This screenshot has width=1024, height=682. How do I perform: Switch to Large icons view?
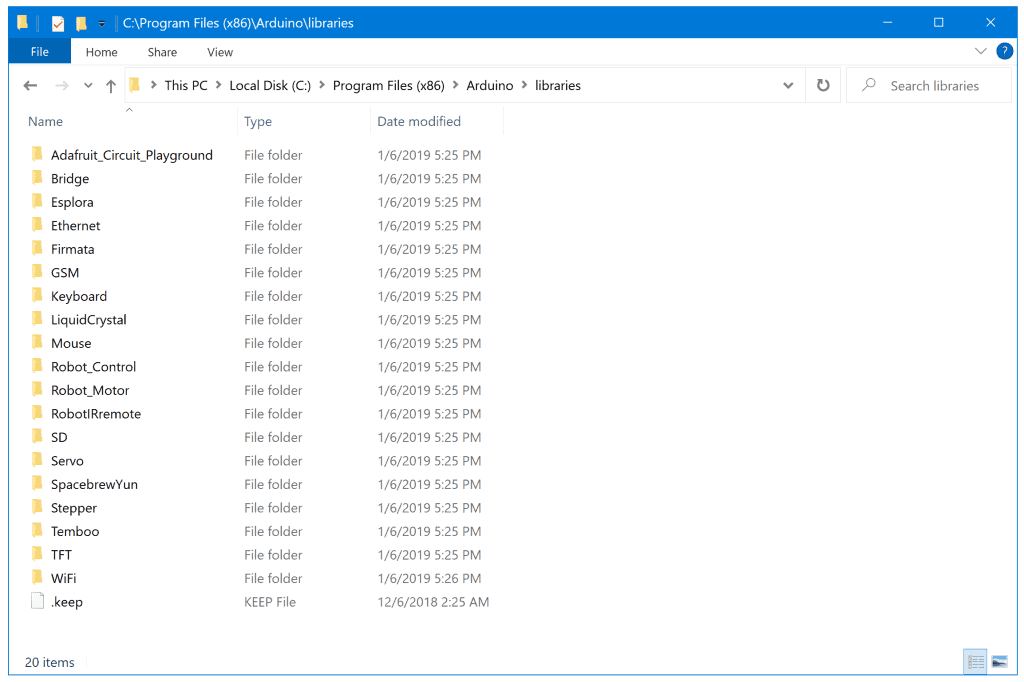[999, 662]
